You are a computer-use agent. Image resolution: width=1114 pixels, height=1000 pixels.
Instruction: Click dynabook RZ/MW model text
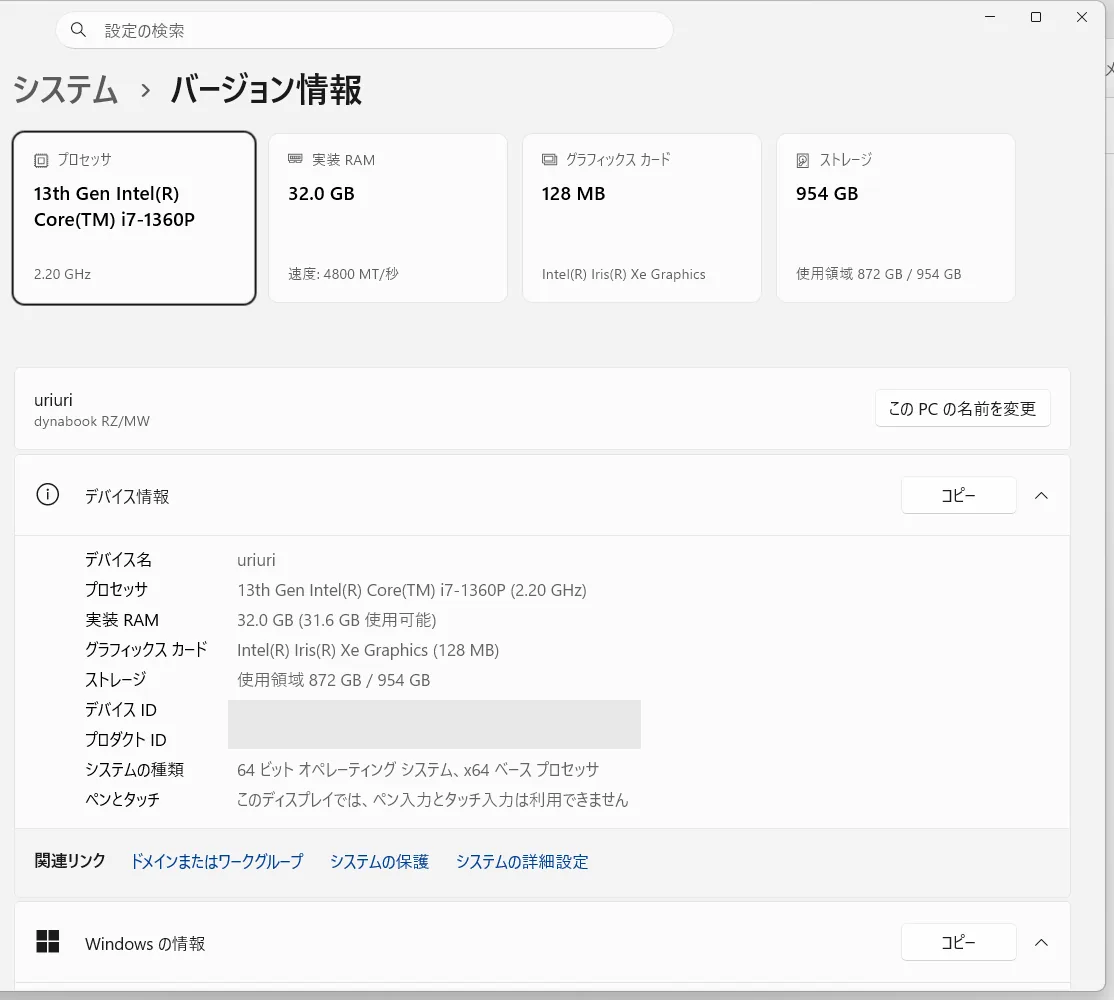92,421
